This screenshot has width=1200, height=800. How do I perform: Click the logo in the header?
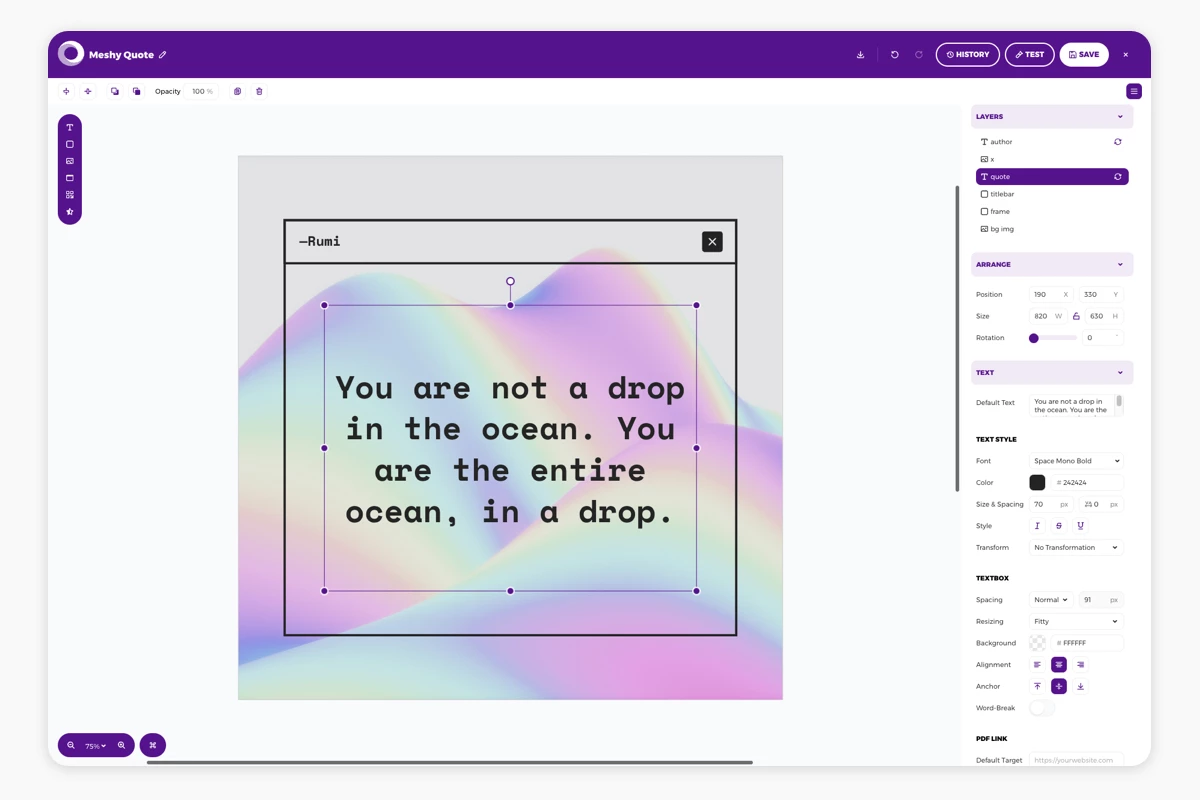pyautogui.click(x=71, y=54)
